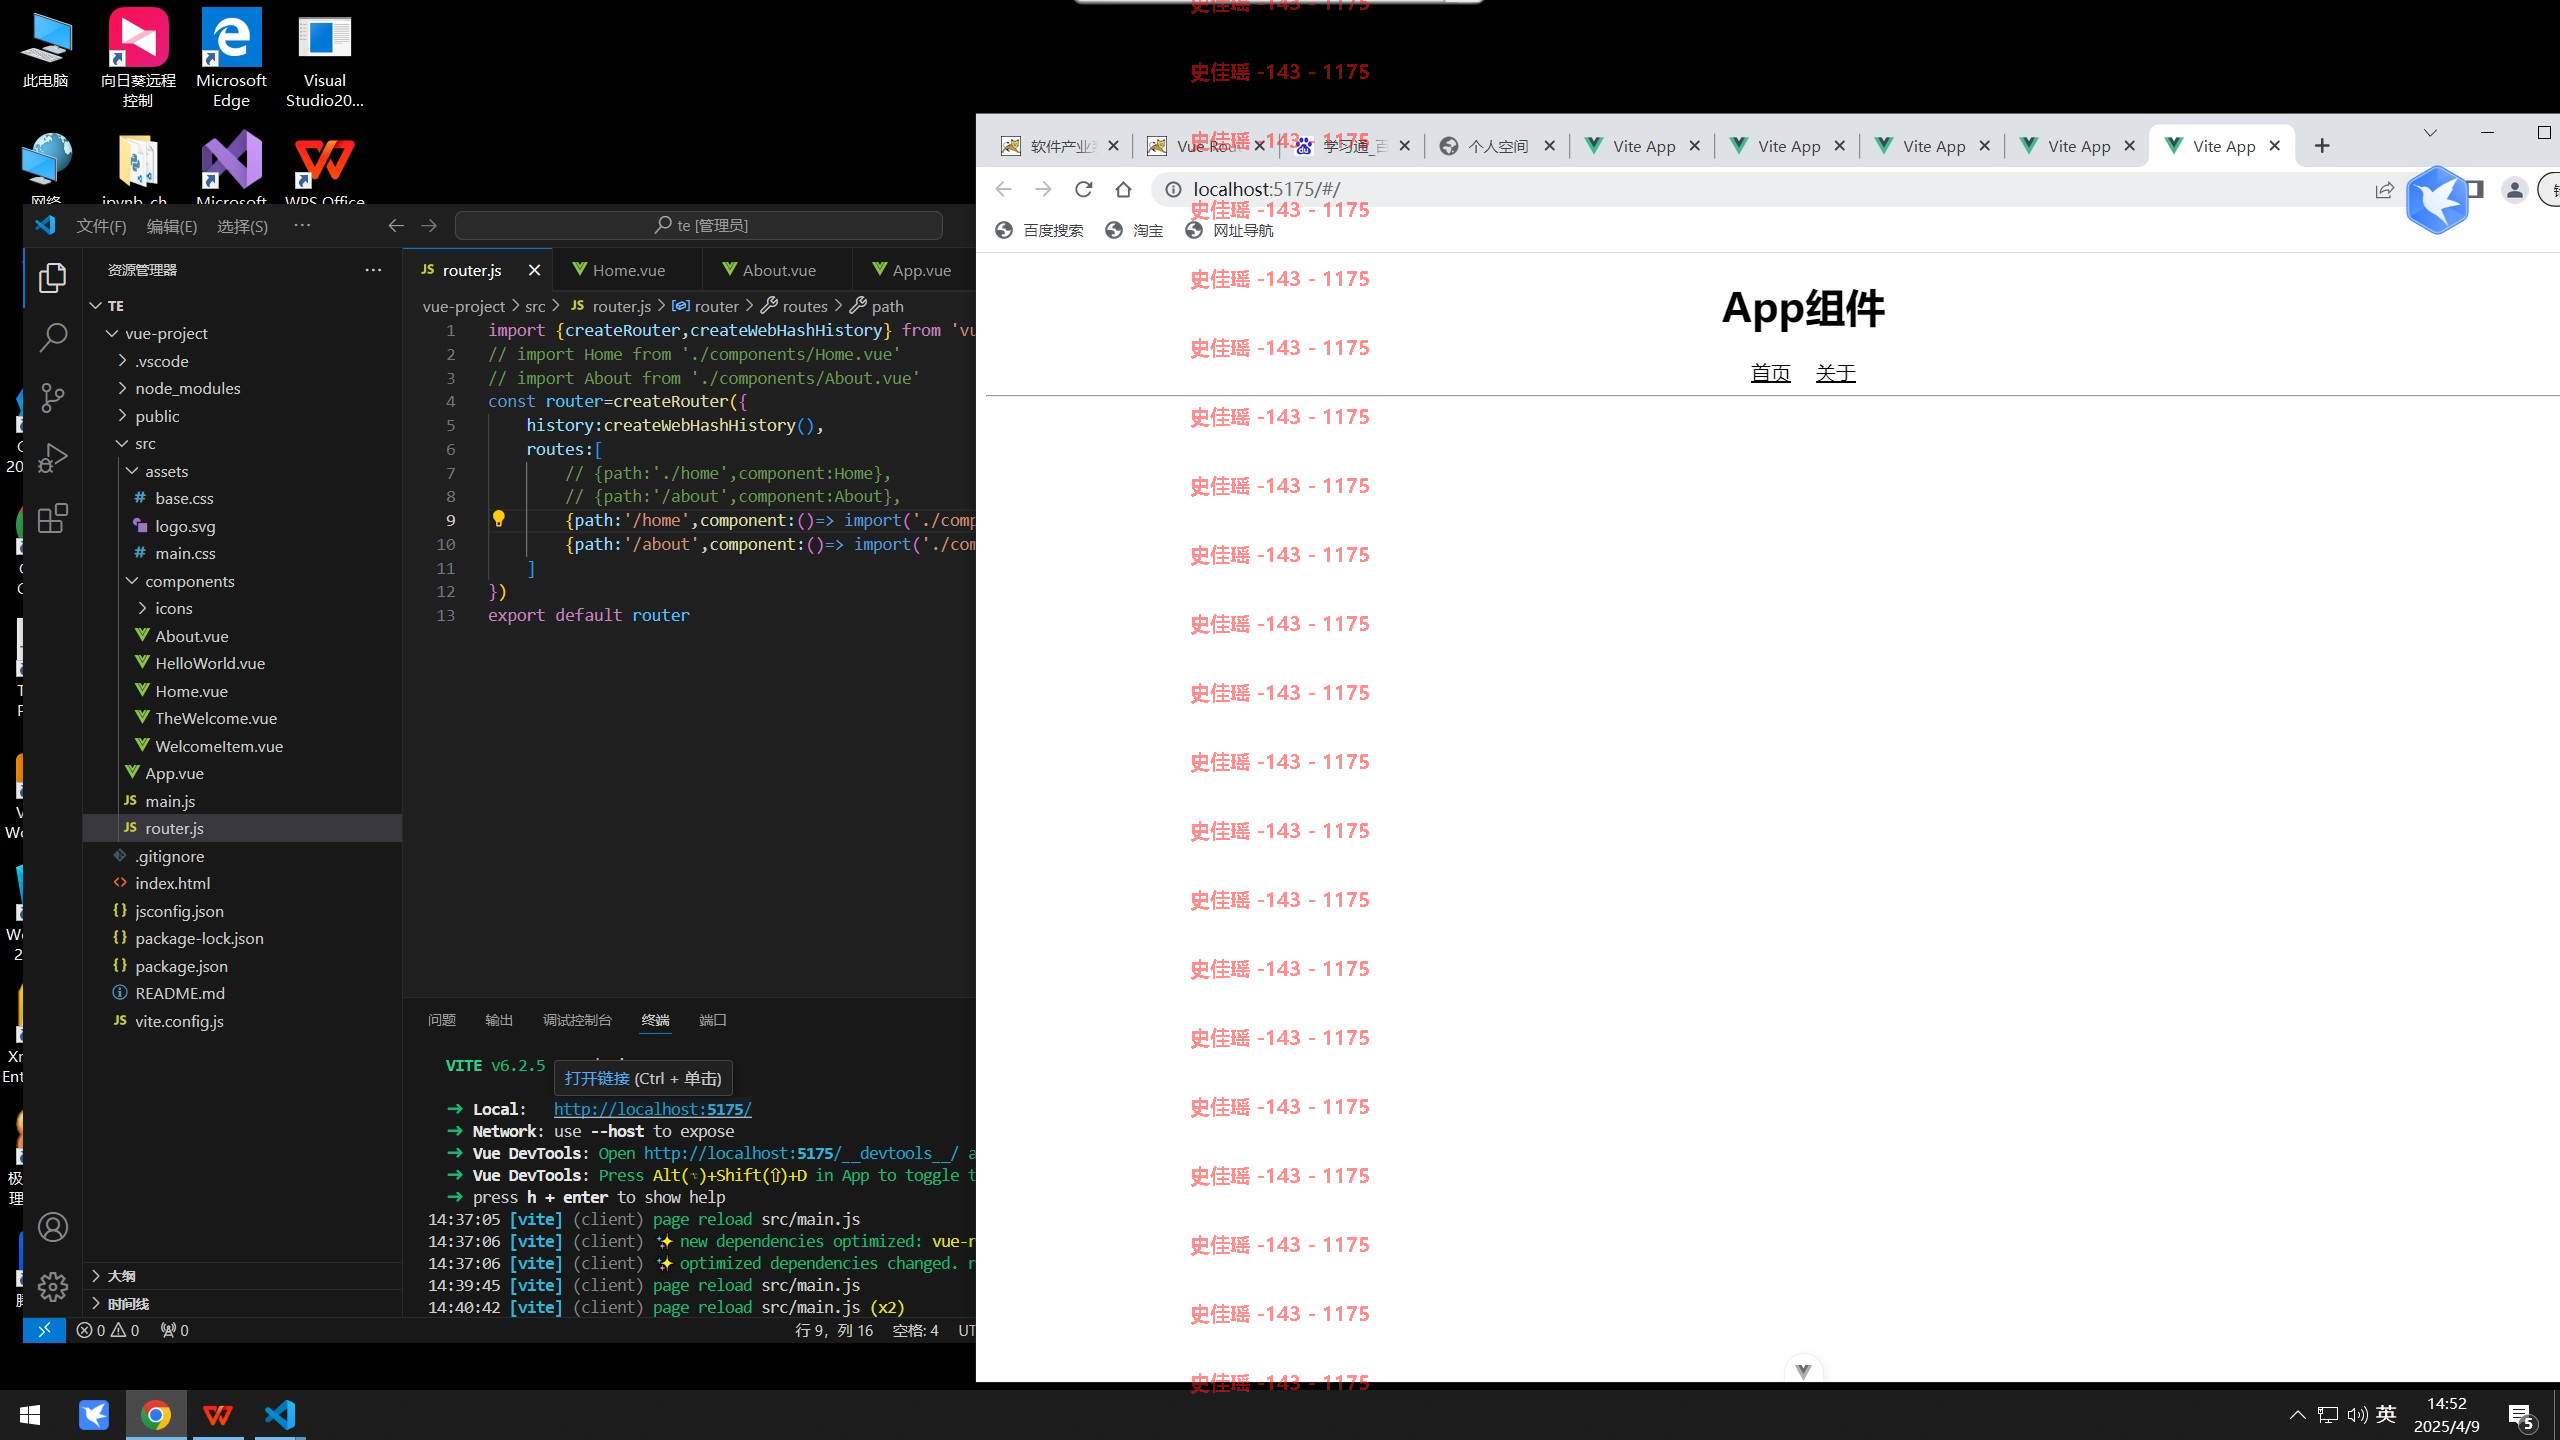This screenshot has height=1440, width=2560.
Task: Open WPS Office from the taskbar
Action: pos(218,1415)
